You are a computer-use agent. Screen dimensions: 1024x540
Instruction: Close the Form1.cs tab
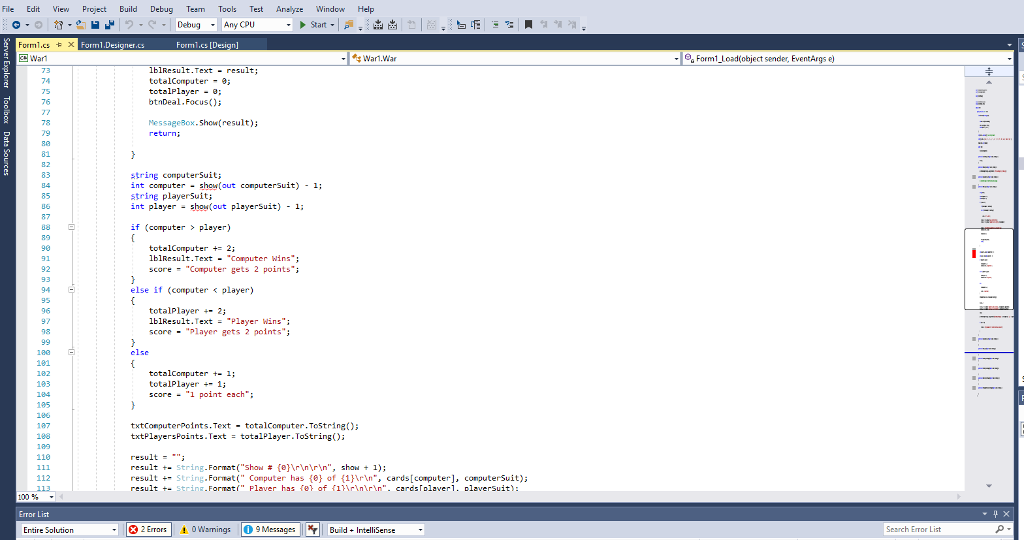click(x=71, y=44)
